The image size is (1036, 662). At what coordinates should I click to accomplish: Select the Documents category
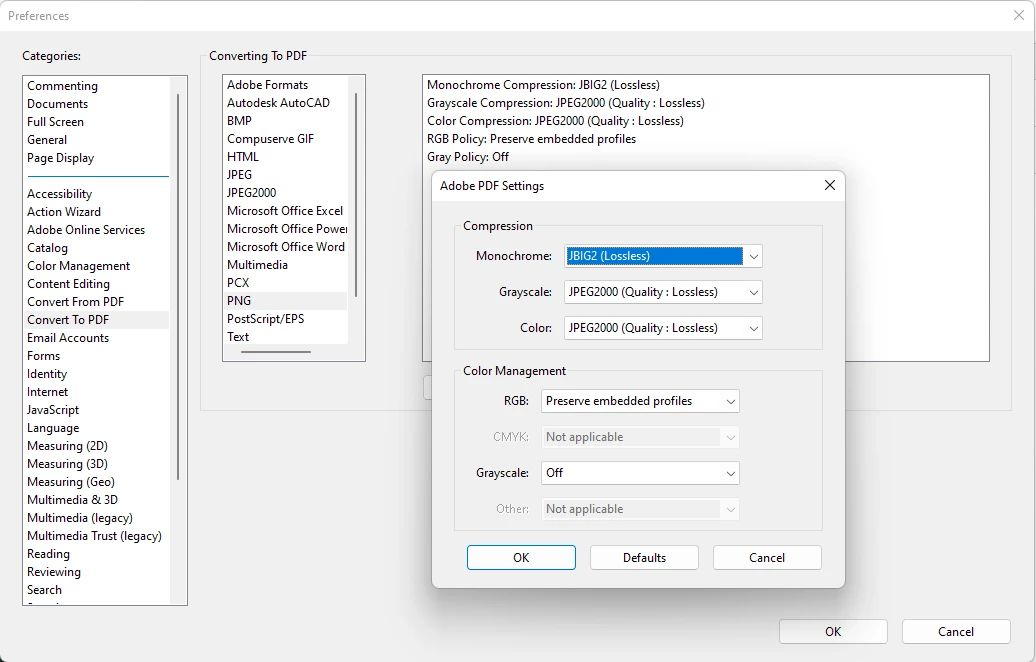point(57,104)
